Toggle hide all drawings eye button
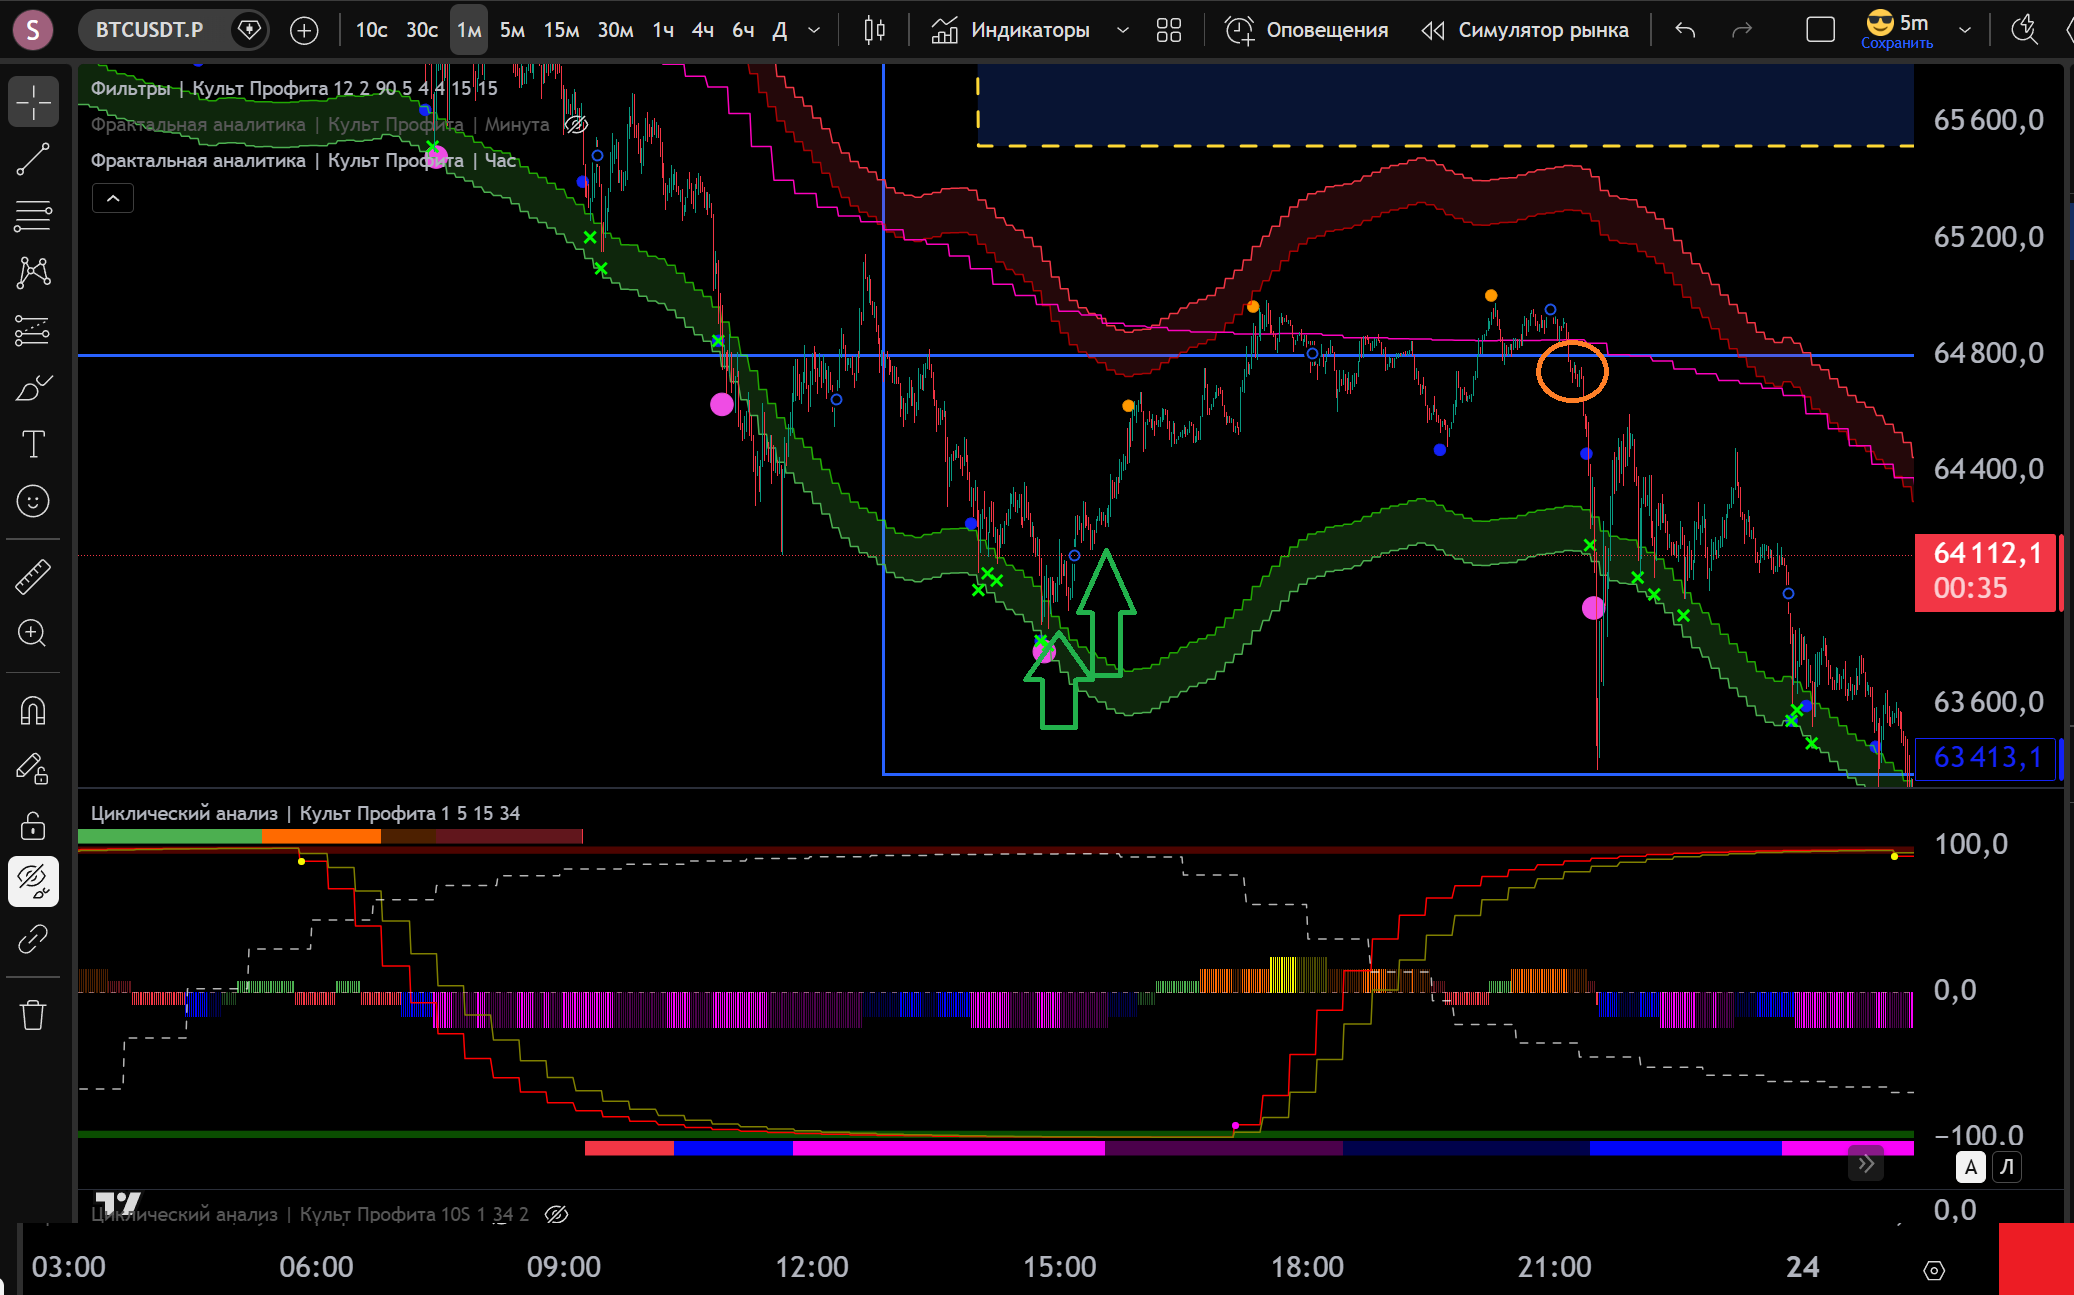 (33, 881)
